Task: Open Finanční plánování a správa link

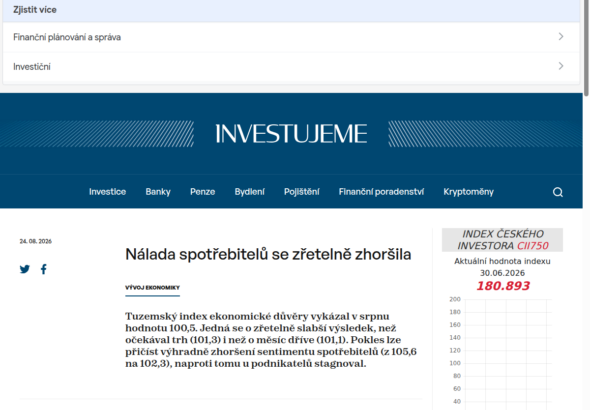Action: (x=67, y=37)
